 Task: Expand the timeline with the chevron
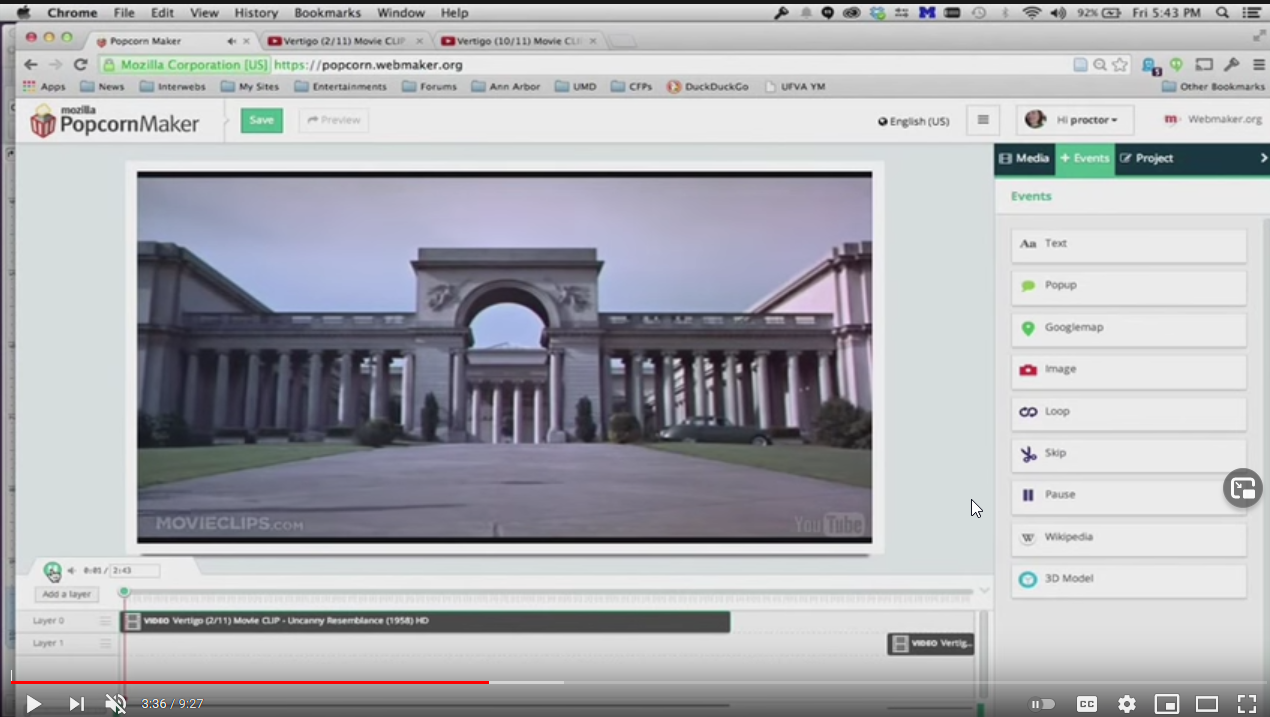pos(984,590)
